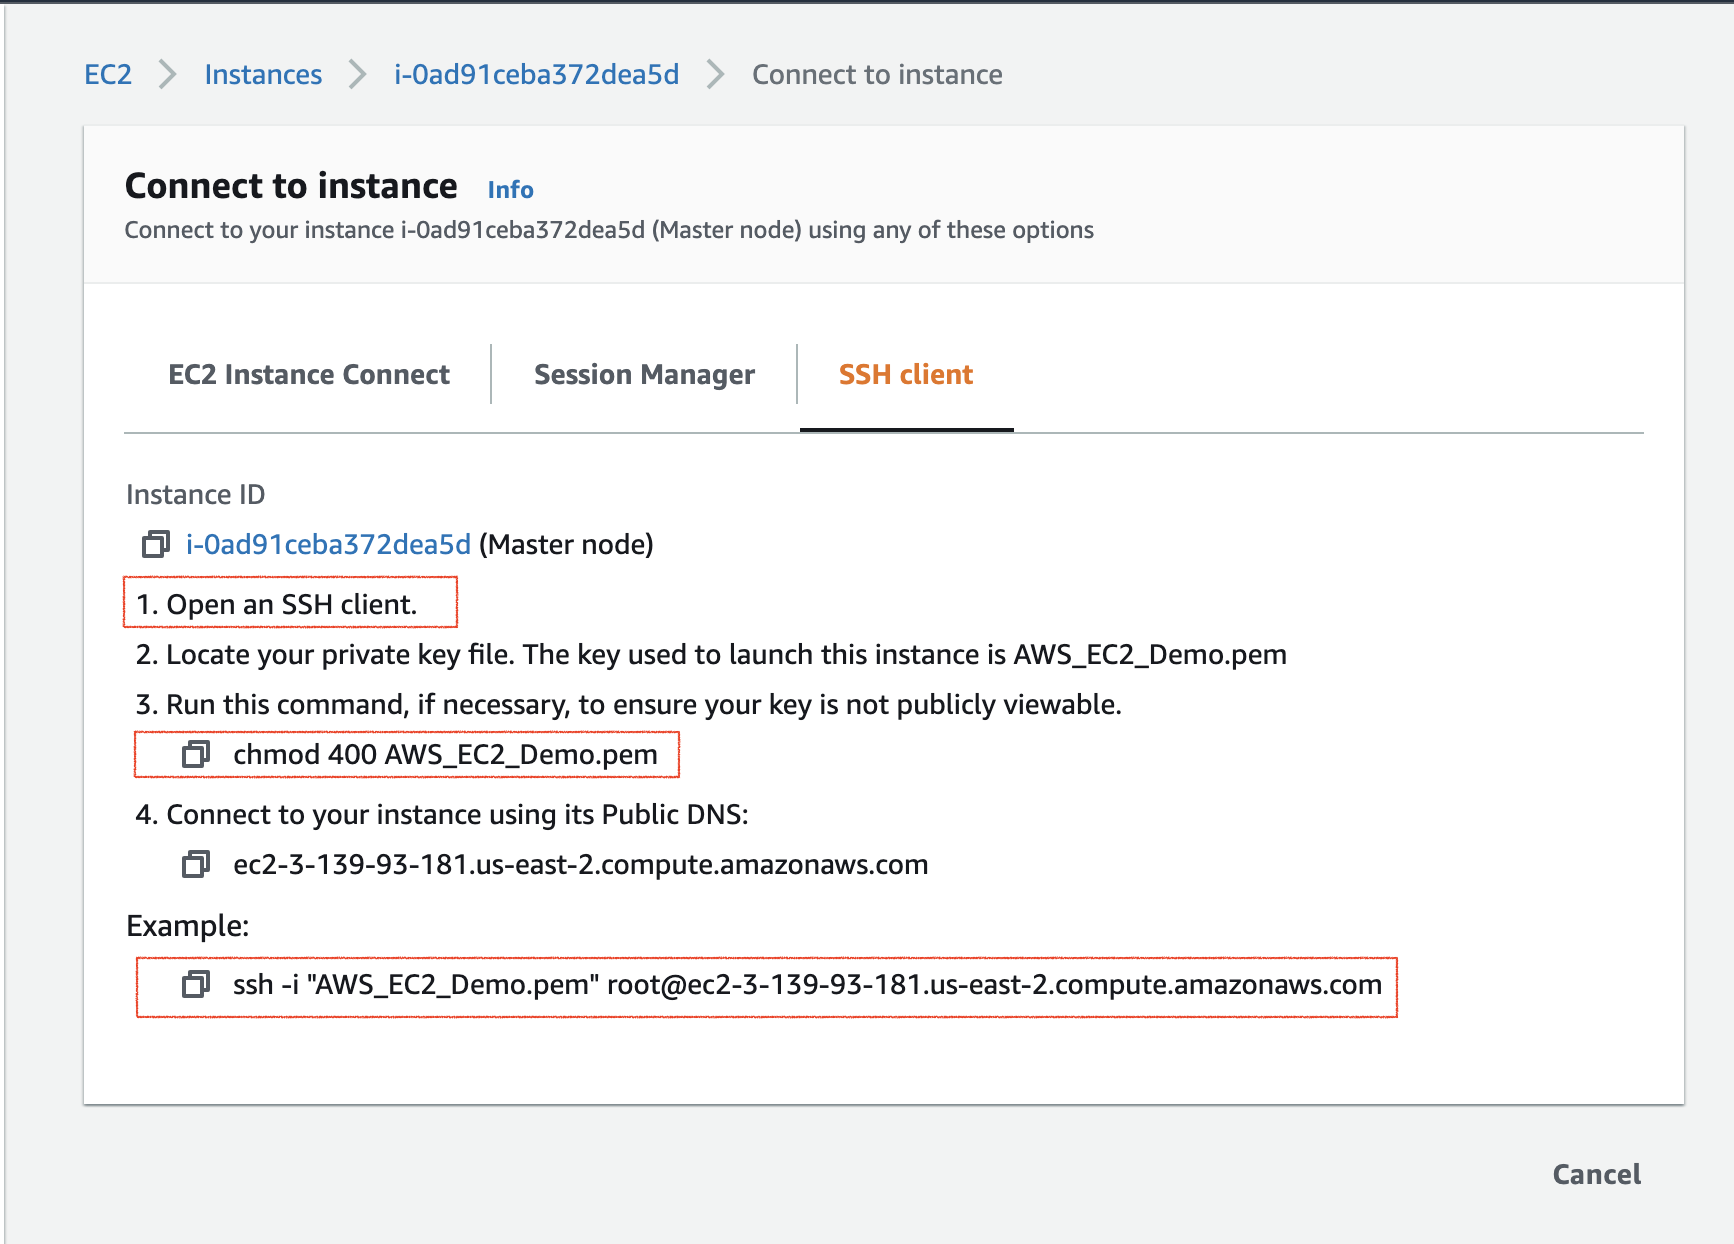This screenshot has height=1244, width=1734.
Task: Click the Connect to instance breadcrumb entry
Action: pyautogui.click(x=877, y=74)
